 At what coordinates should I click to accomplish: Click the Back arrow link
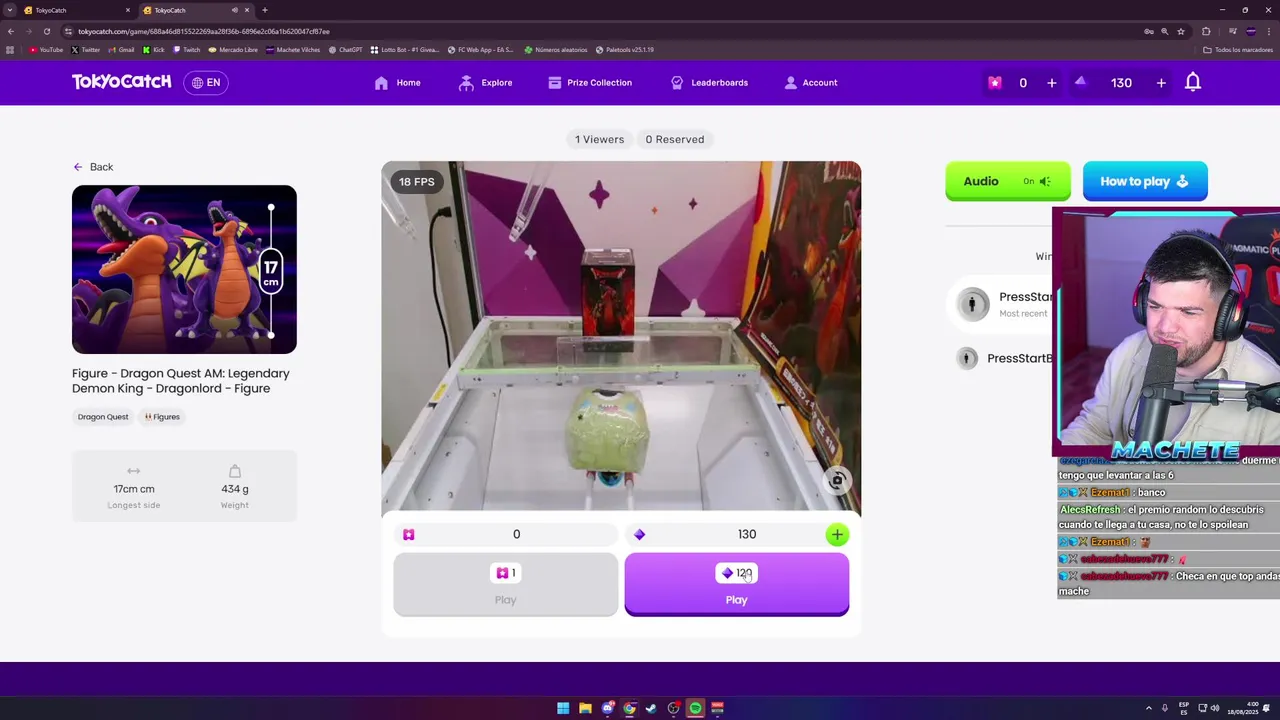pyautogui.click(x=93, y=167)
